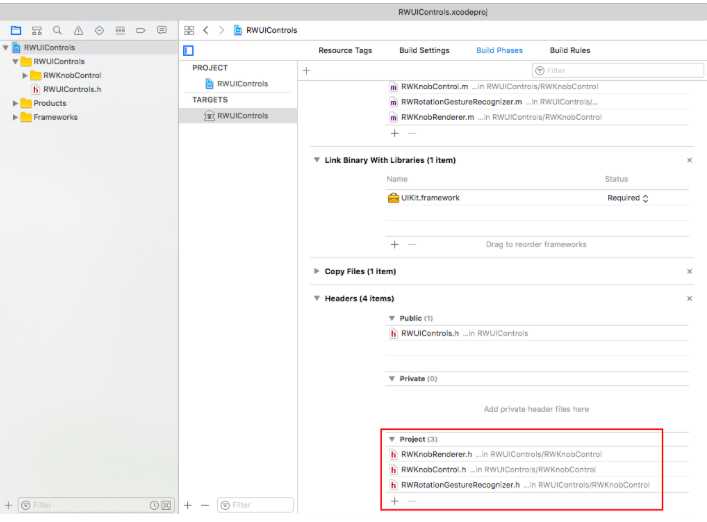The image size is (707, 522).
Task: Open the Symbol navigator icon
Action: (x=37, y=30)
